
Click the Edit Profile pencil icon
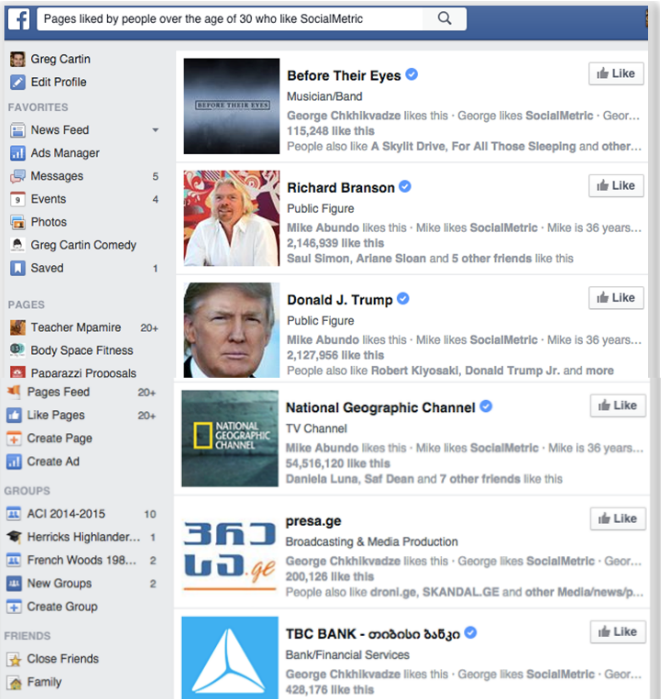click(x=17, y=82)
